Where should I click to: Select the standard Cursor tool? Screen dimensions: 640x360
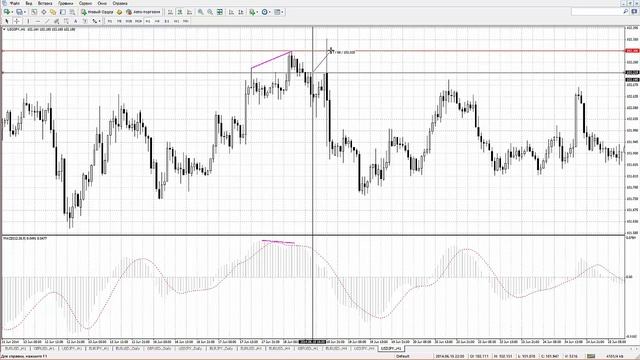pos(7,21)
